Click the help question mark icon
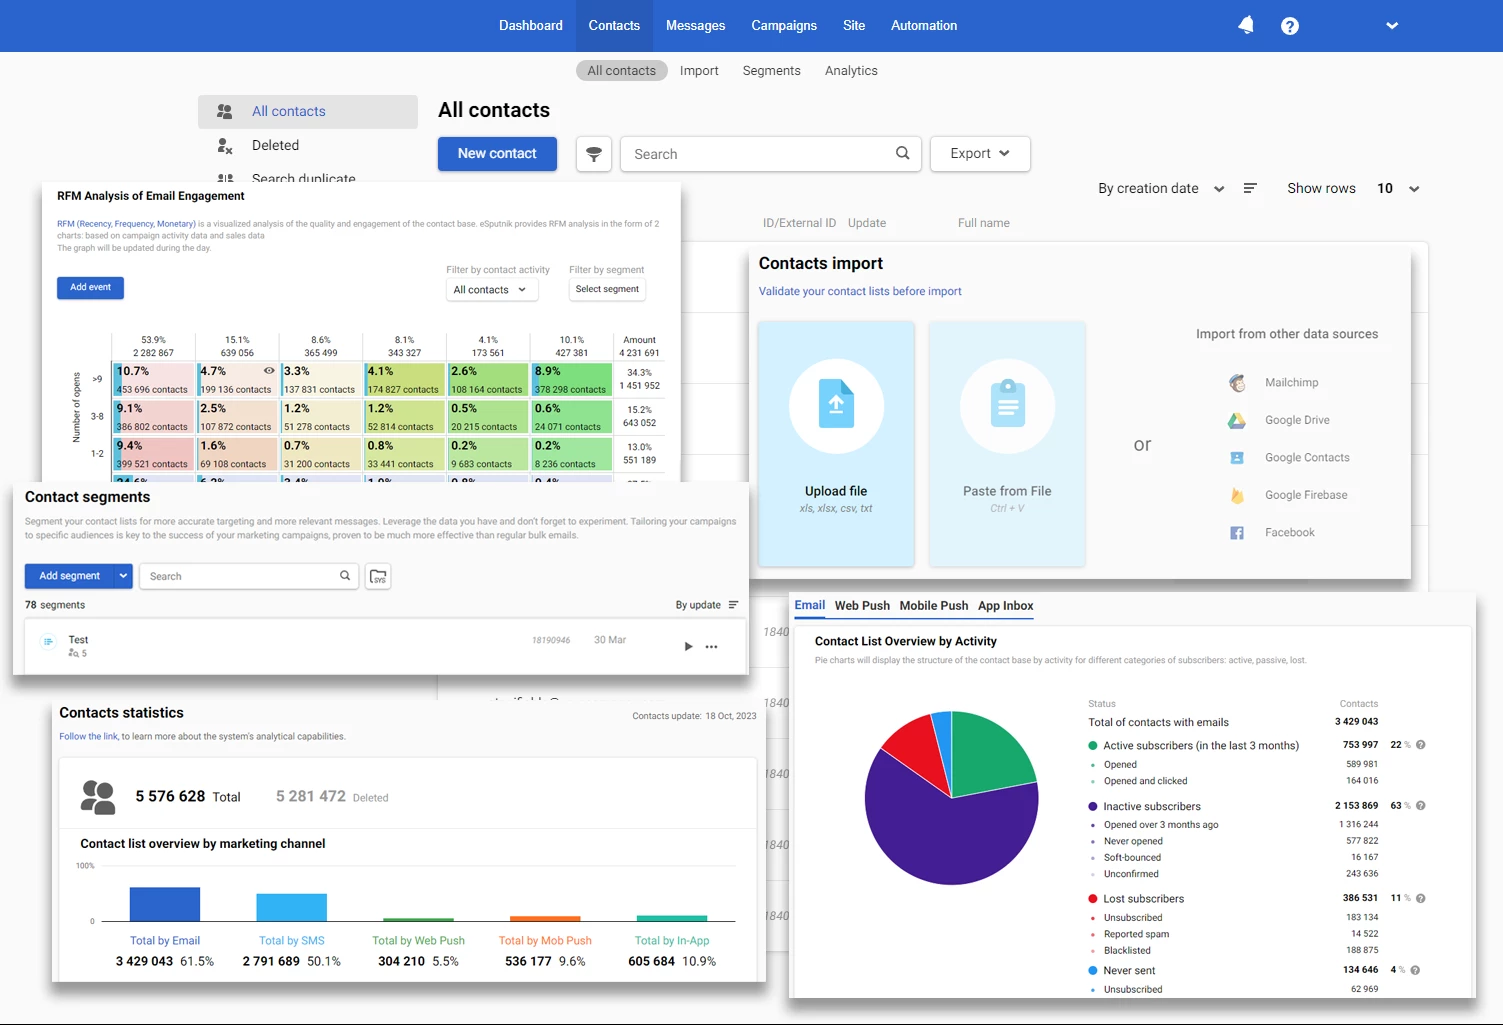 (1290, 26)
